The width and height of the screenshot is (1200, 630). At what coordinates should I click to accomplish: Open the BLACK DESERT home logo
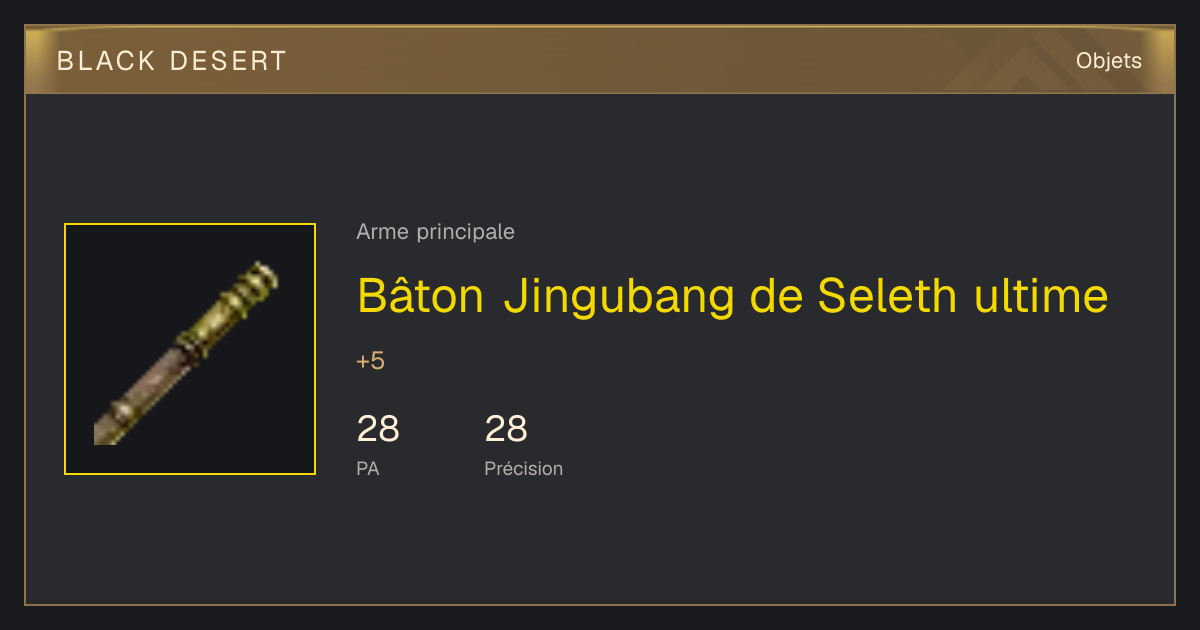pos(172,61)
